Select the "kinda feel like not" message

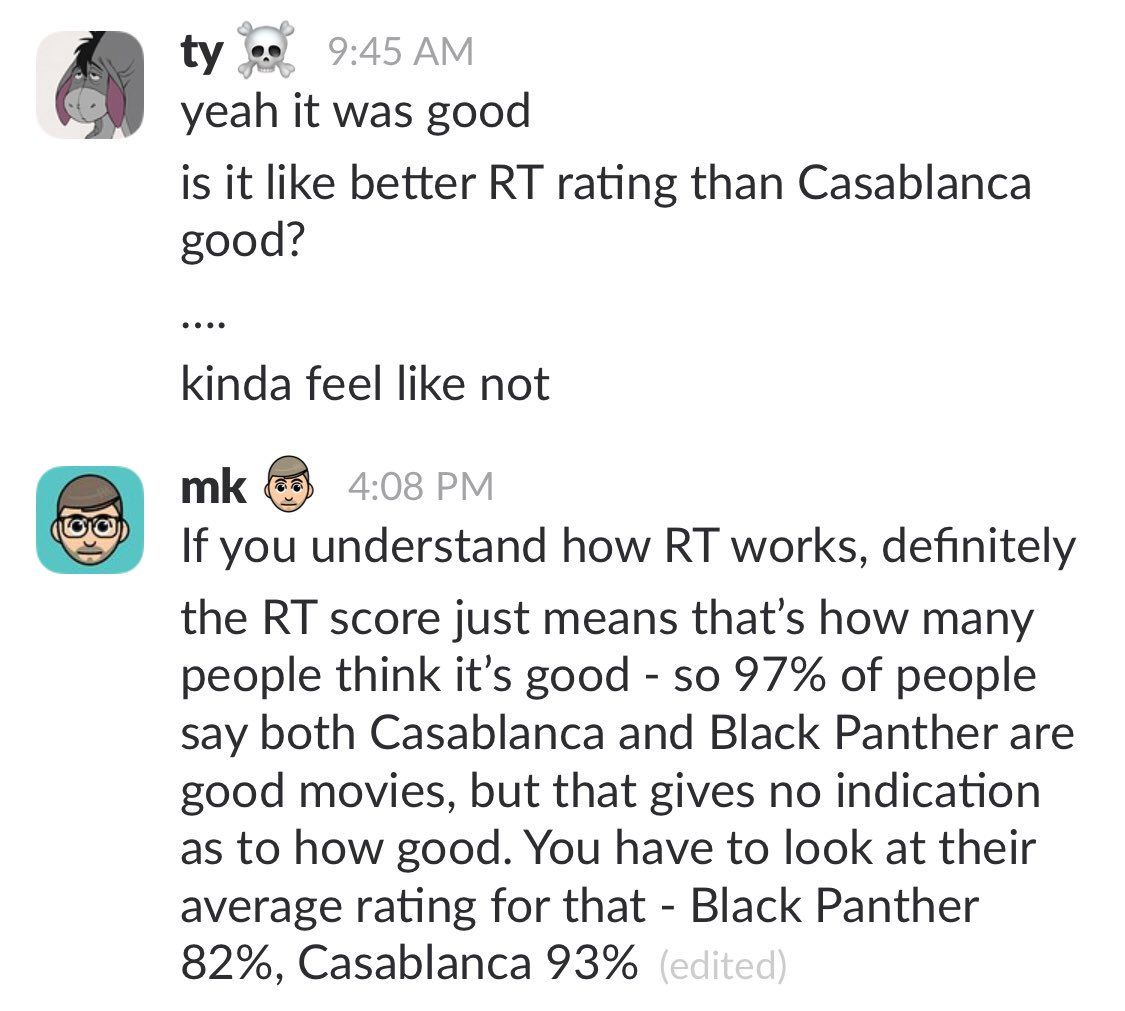[364, 383]
